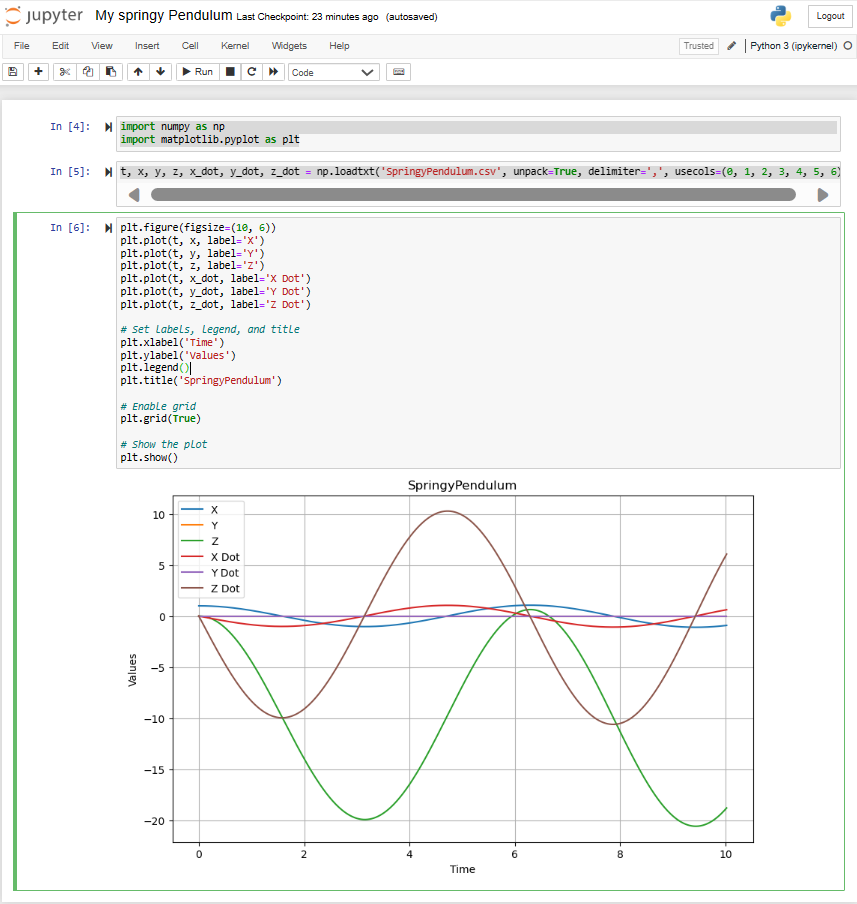Image resolution: width=857 pixels, height=904 pixels.
Task: Insert a new cell below with plus icon
Action: tap(39, 72)
